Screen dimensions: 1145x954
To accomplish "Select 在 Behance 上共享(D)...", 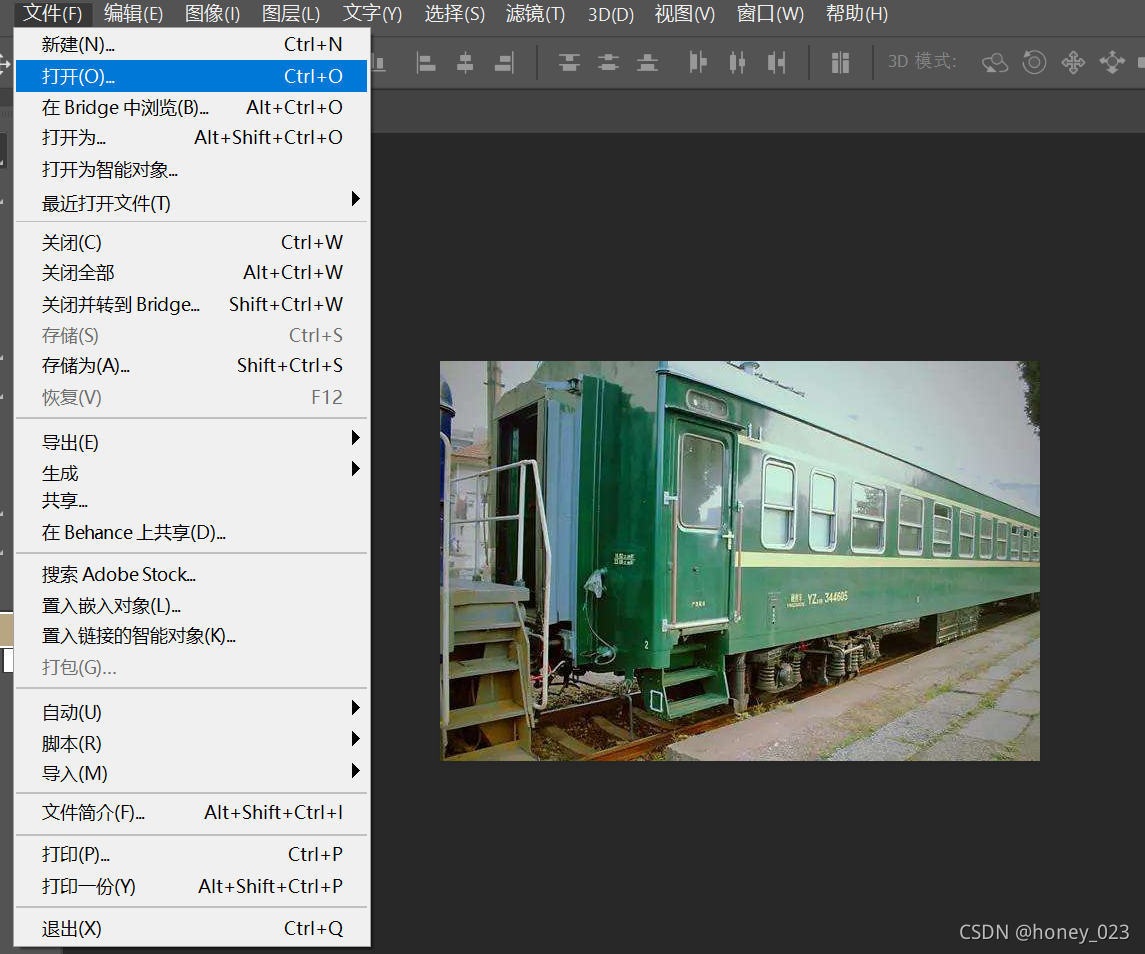I will [191, 533].
